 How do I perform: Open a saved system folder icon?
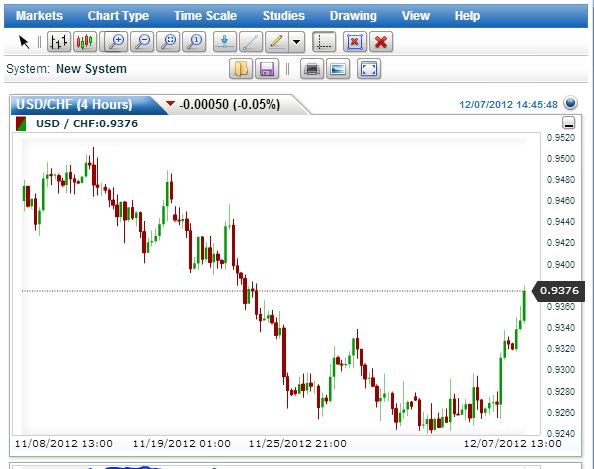click(x=241, y=69)
